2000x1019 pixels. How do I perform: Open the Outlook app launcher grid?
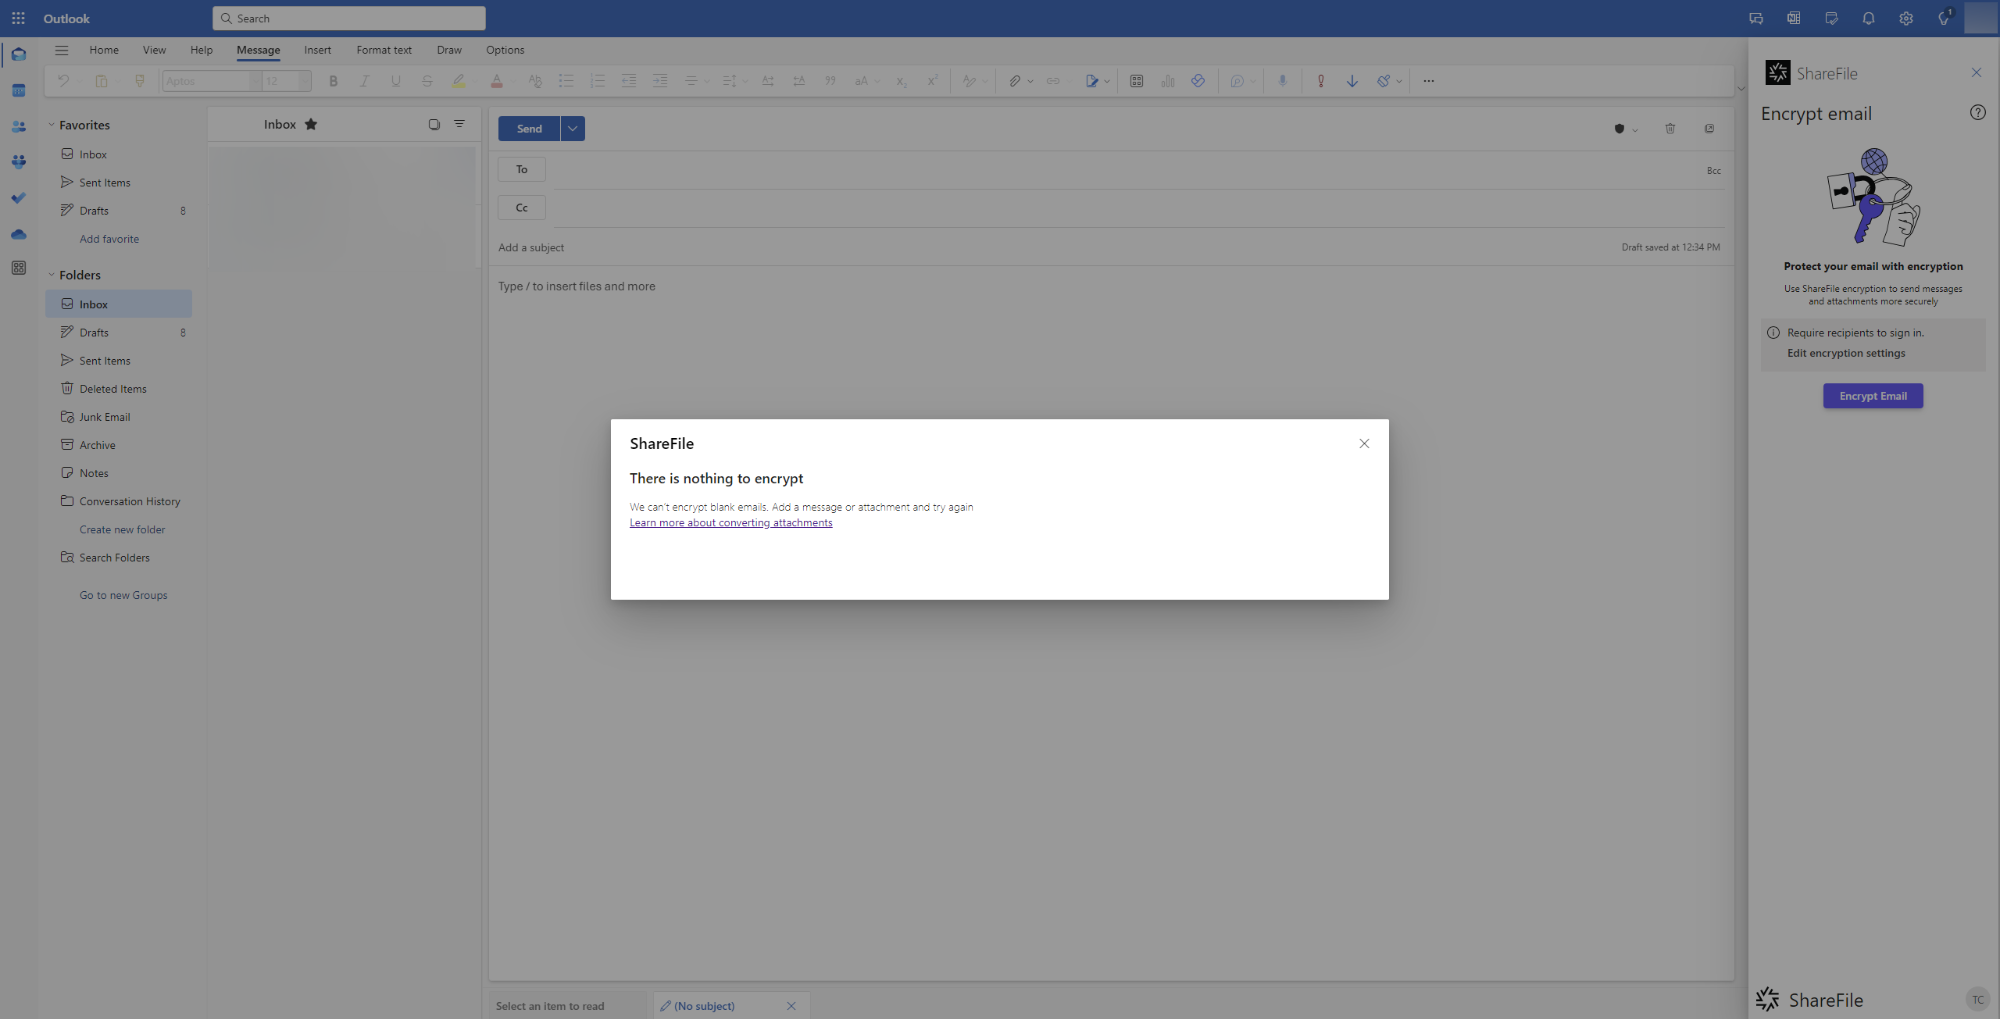[x=18, y=18]
